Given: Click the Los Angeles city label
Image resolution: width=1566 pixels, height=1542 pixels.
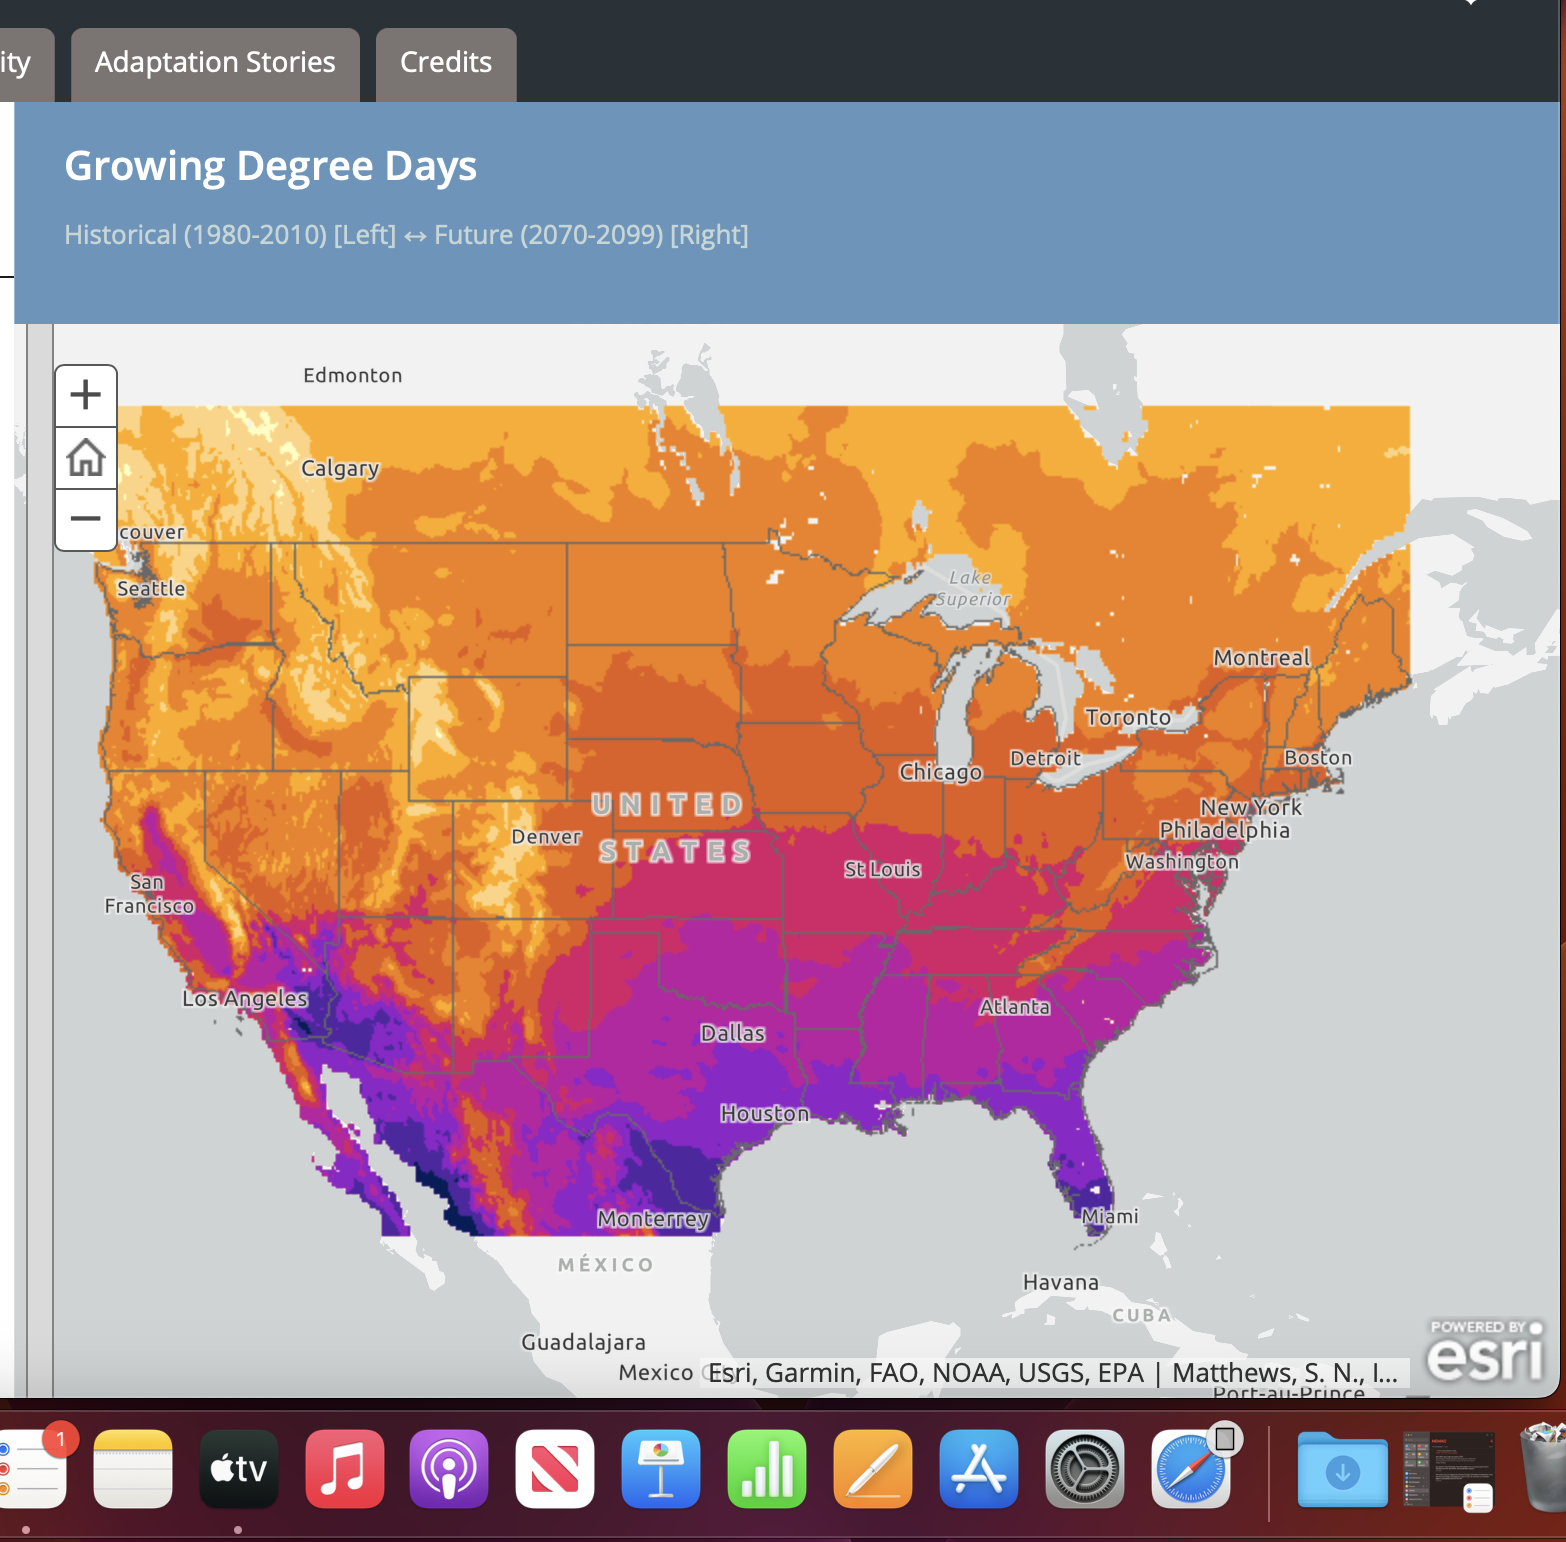Looking at the screenshot, I should click(x=245, y=999).
